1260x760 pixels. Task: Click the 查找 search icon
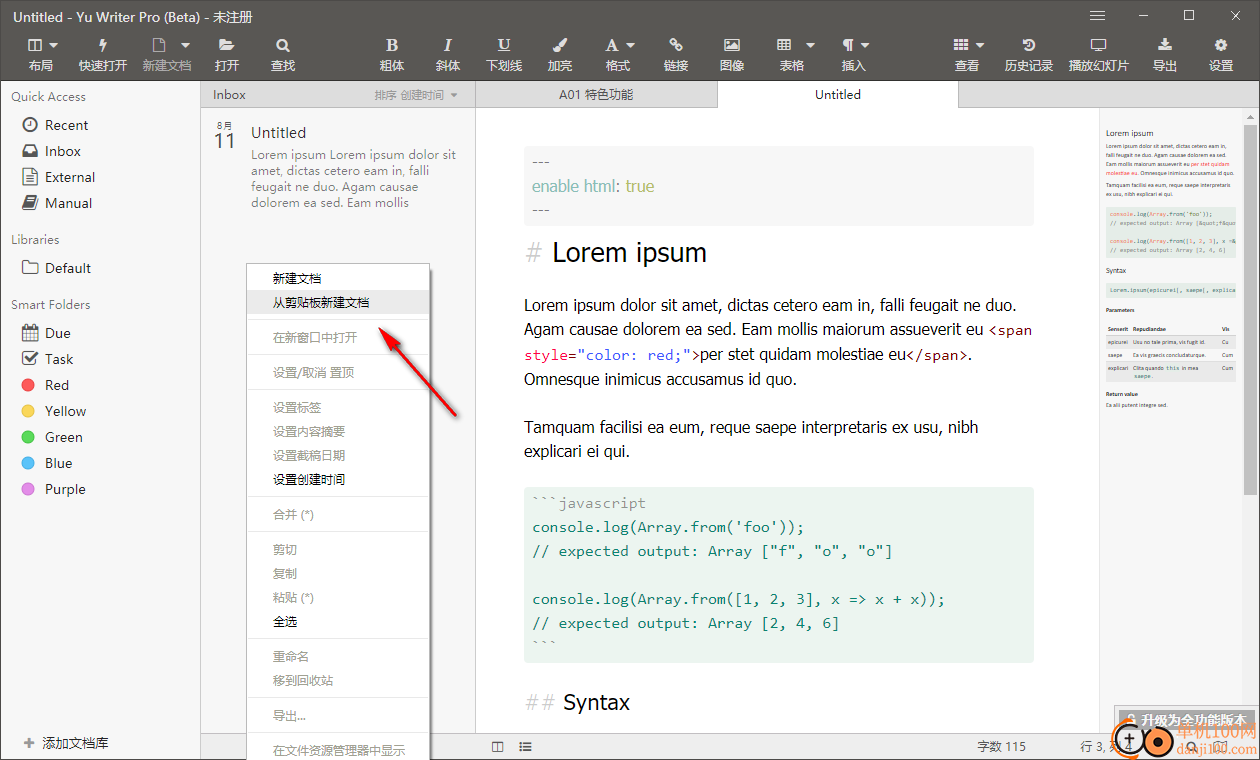click(x=283, y=45)
